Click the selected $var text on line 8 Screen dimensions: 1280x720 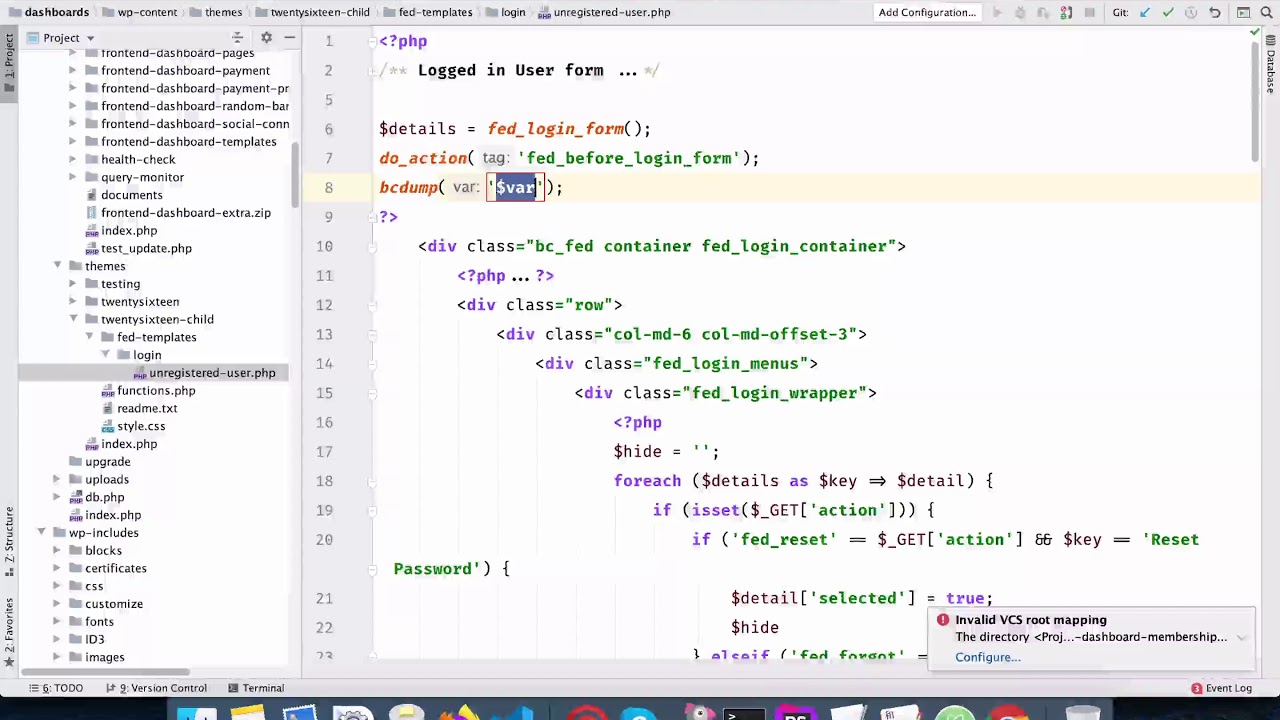(x=515, y=187)
